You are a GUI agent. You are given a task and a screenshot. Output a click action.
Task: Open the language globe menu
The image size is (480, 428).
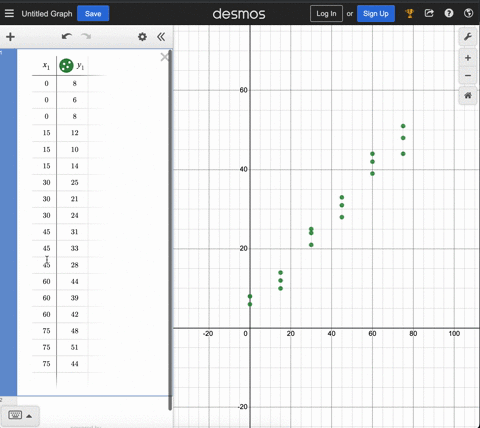[468, 14]
